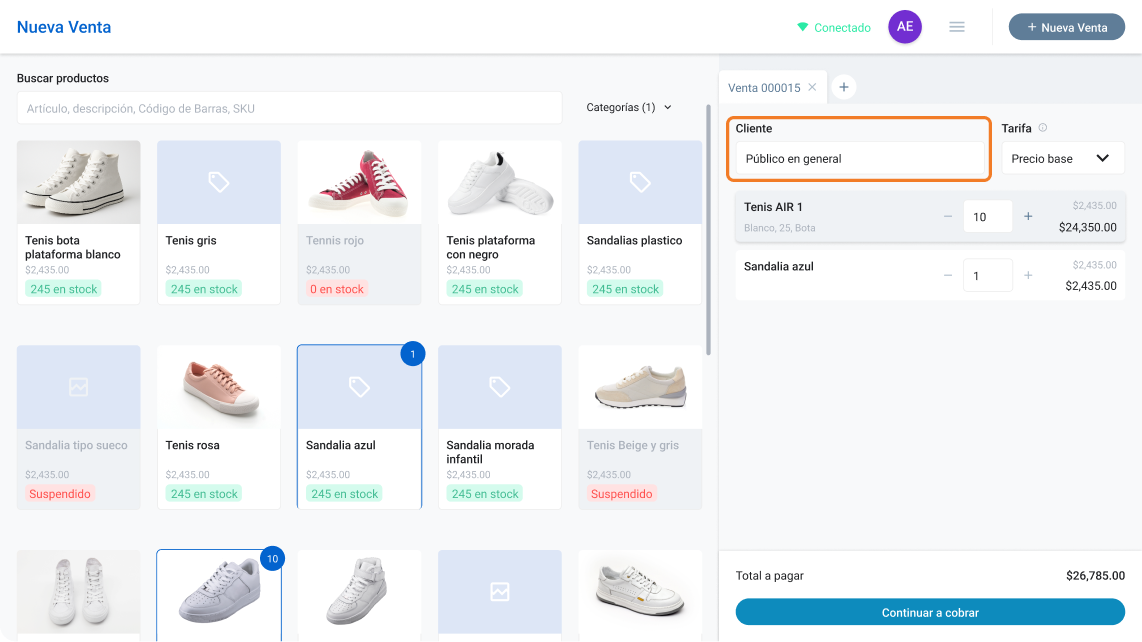1142x642 pixels.
Task: Increase quantity for Sandalia azul in cart
Action: (x=1028, y=275)
